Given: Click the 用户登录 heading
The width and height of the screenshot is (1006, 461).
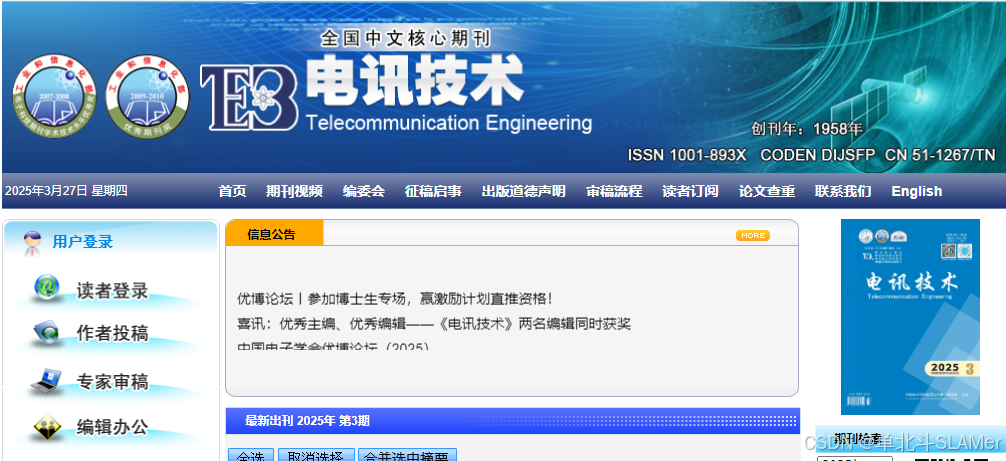Looking at the screenshot, I should click(83, 242).
